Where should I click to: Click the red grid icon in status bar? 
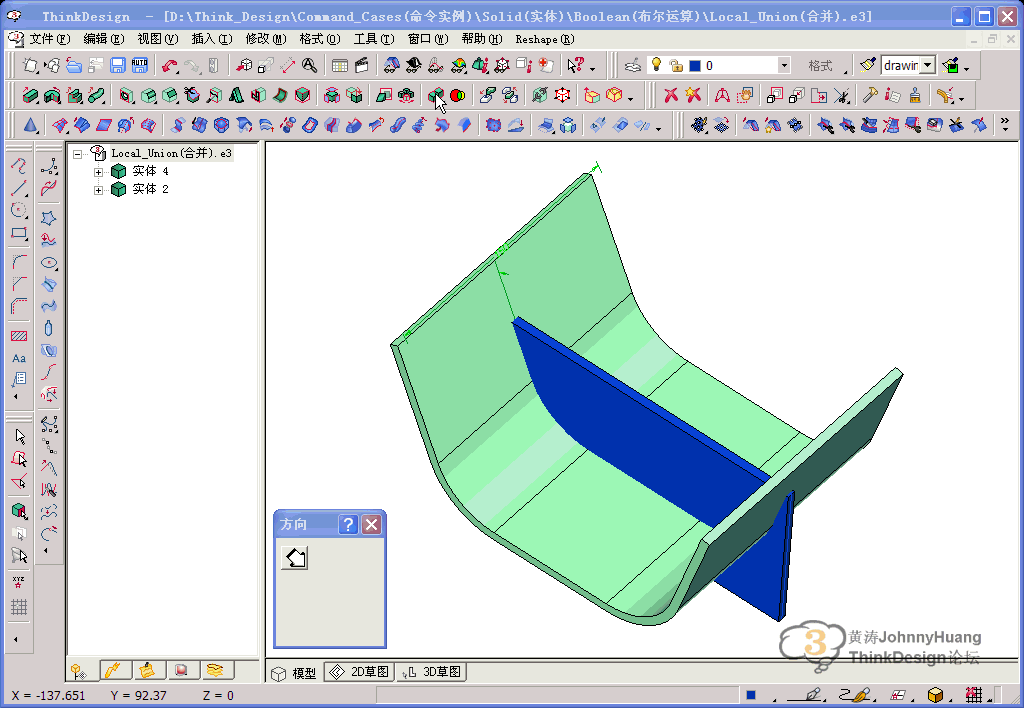pos(973,695)
